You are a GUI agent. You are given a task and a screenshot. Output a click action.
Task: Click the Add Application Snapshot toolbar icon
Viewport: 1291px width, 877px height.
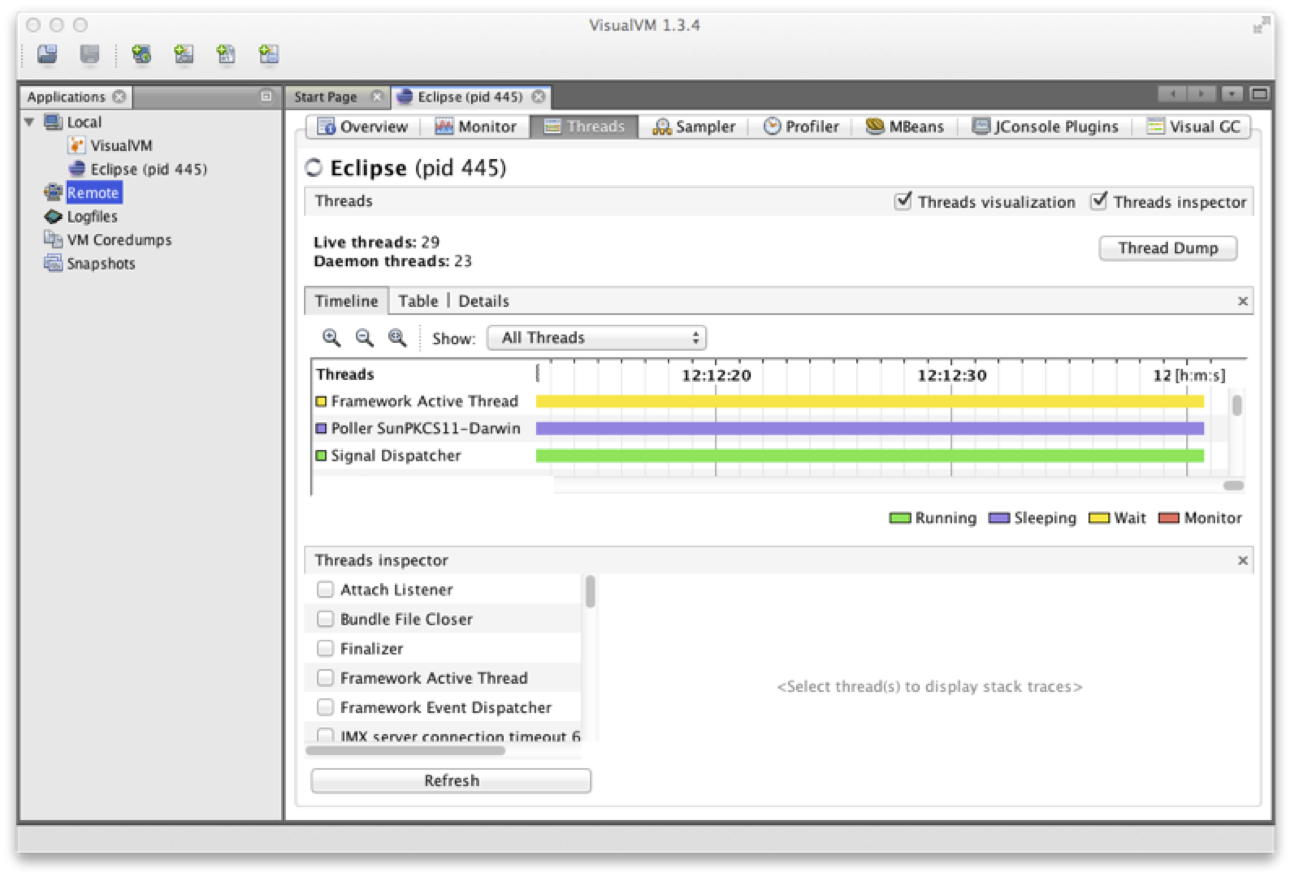point(268,54)
